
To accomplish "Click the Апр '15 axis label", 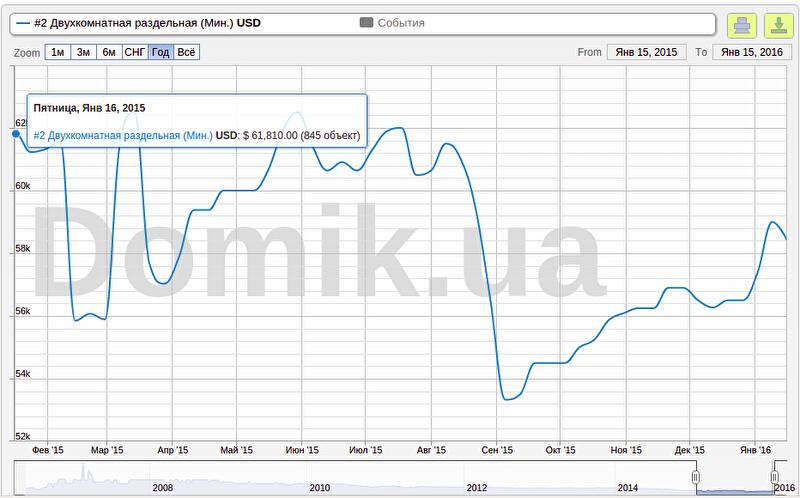I will click(172, 450).
